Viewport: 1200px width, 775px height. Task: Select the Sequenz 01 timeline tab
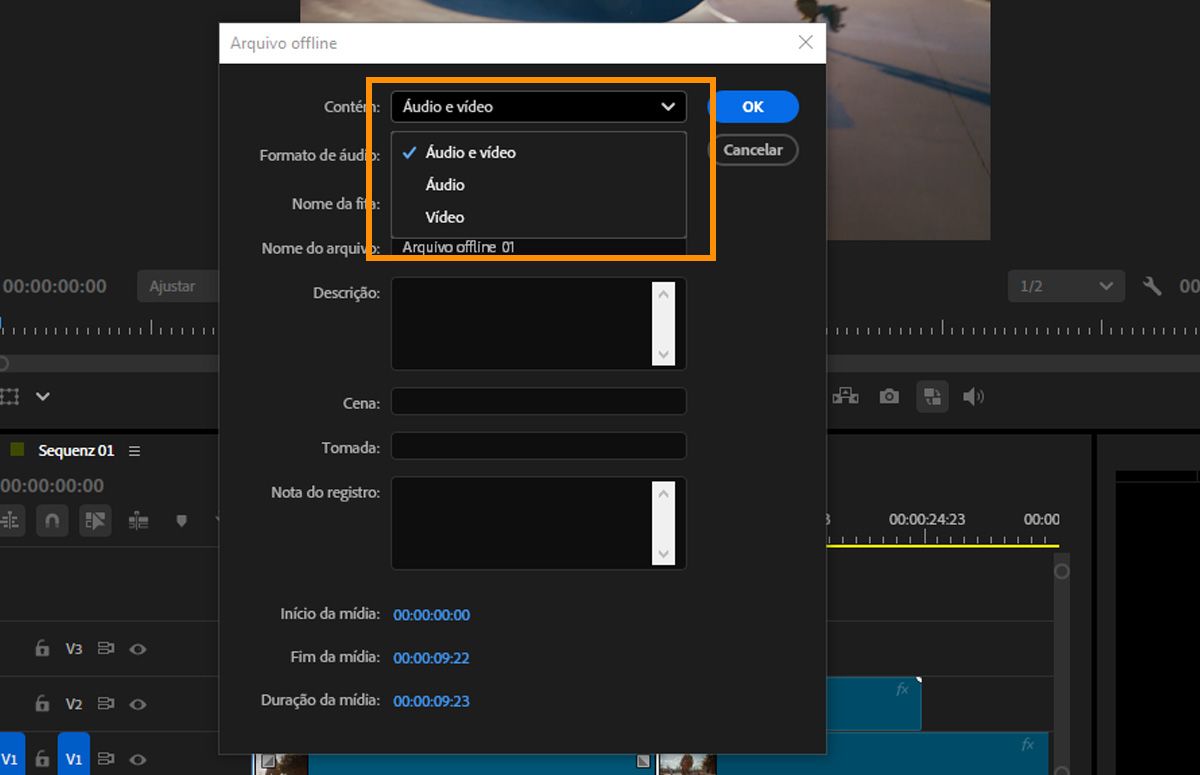76,451
